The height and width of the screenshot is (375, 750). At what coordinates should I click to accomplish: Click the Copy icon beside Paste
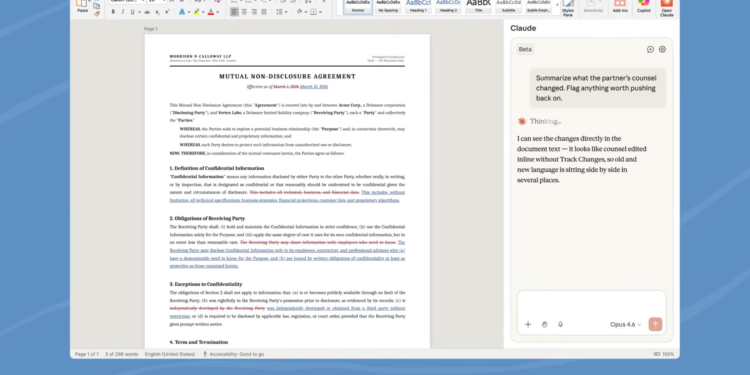coord(97,6)
